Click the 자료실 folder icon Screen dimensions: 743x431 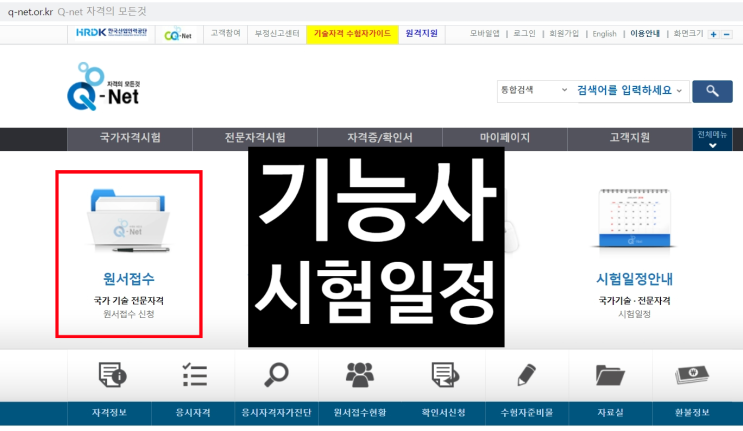point(610,375)
